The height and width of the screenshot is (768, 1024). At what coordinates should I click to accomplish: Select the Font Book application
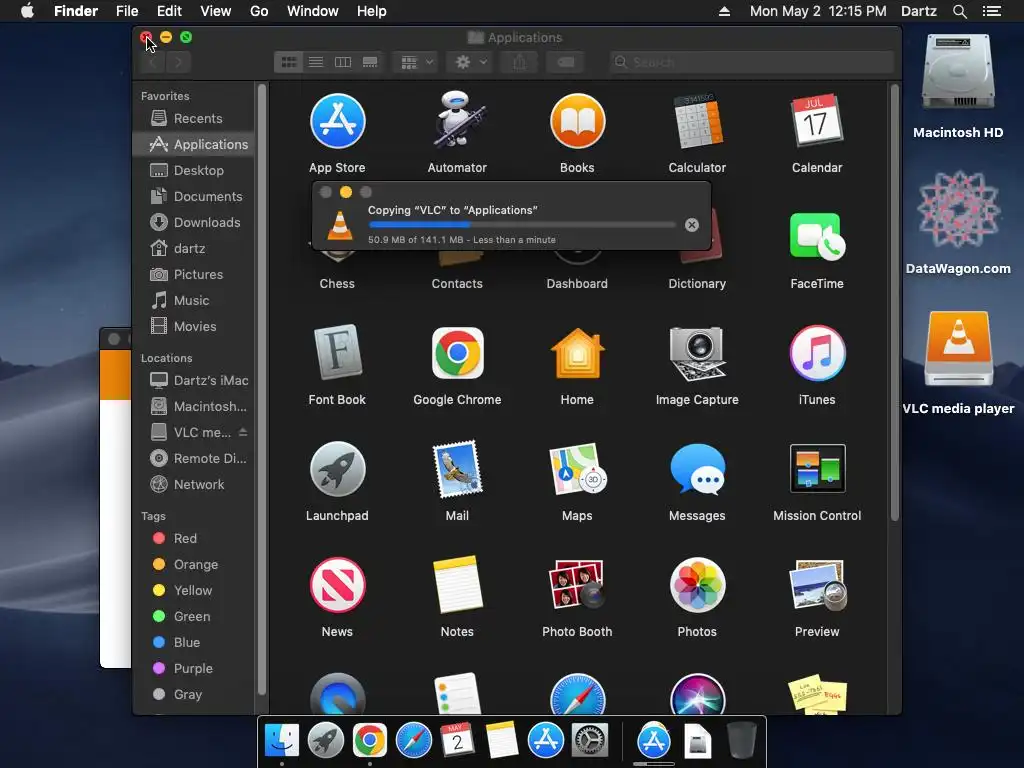[x=337, y=353]
